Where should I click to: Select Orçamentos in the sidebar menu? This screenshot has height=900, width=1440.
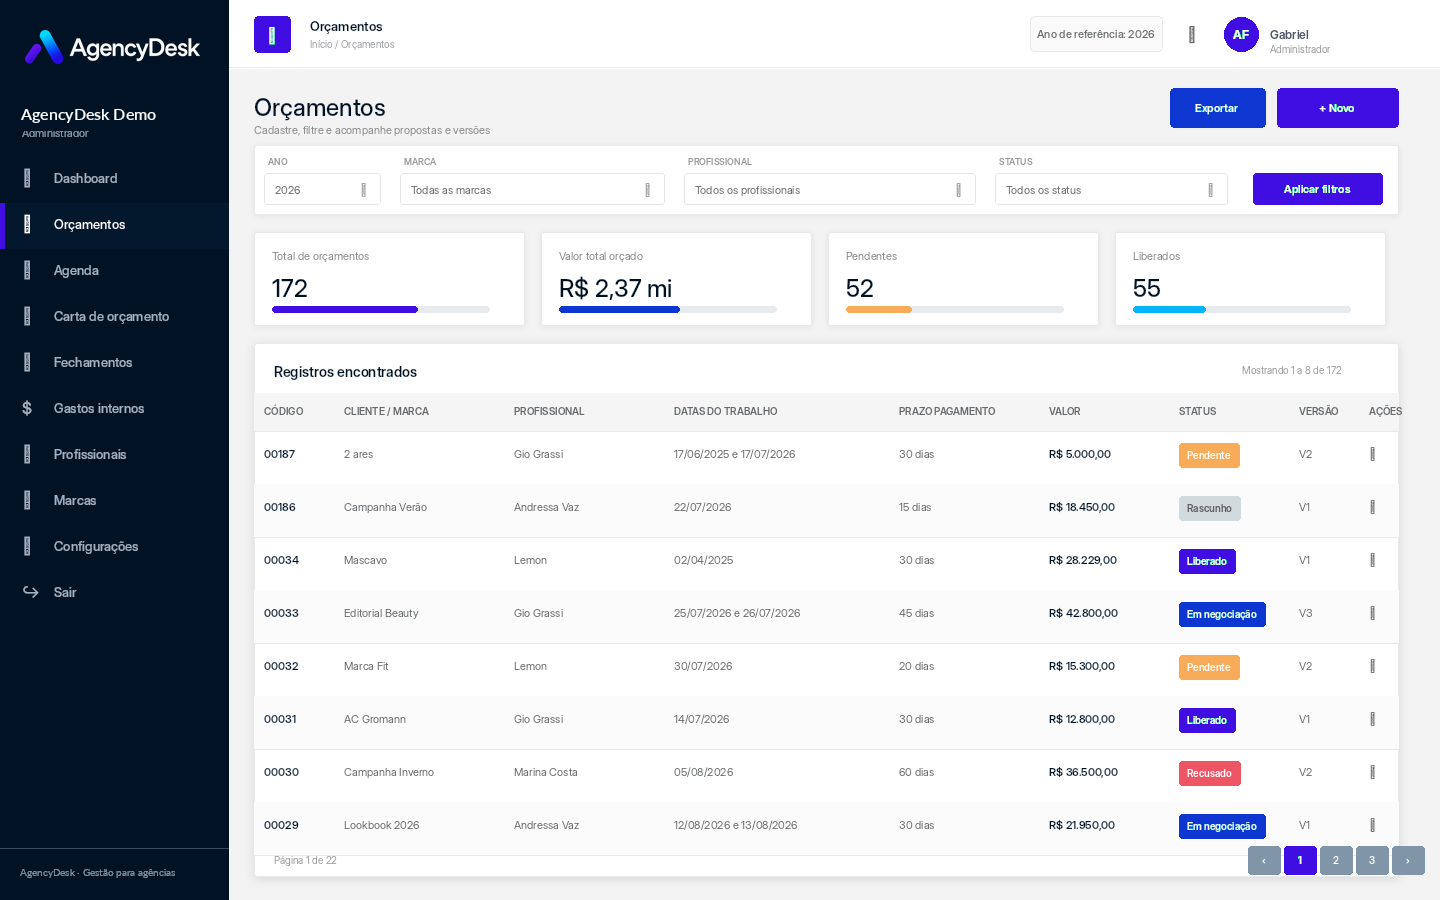tap(115, 225)
